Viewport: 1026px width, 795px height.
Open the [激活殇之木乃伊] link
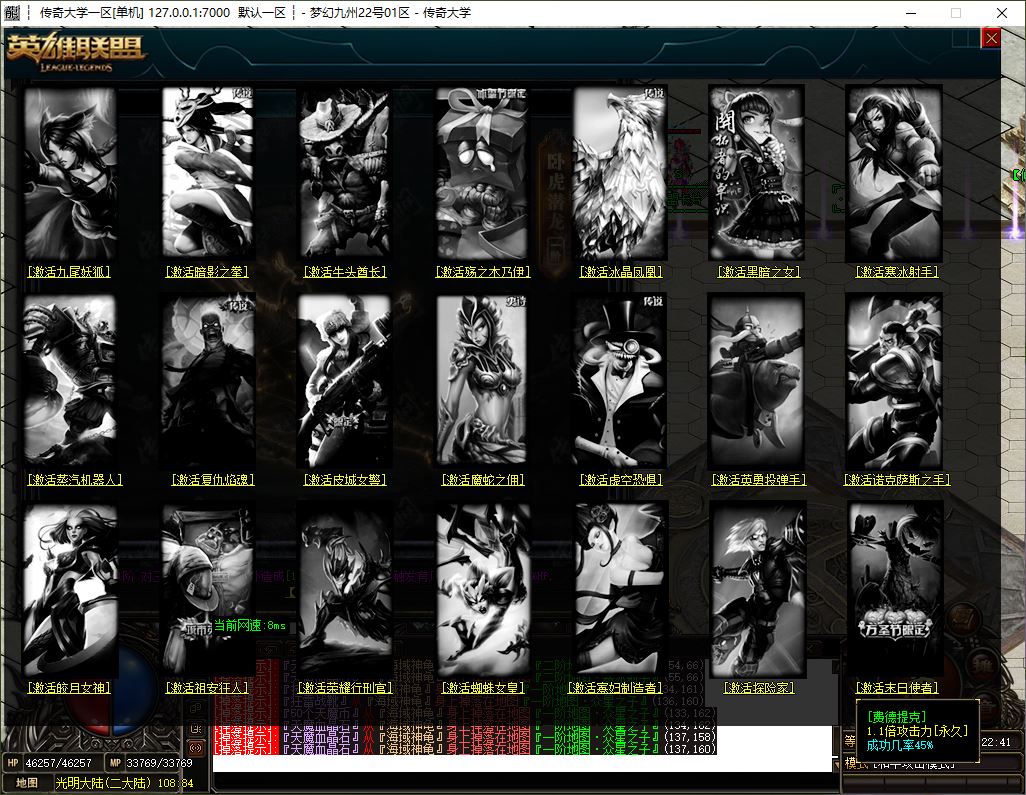point(483,272)
